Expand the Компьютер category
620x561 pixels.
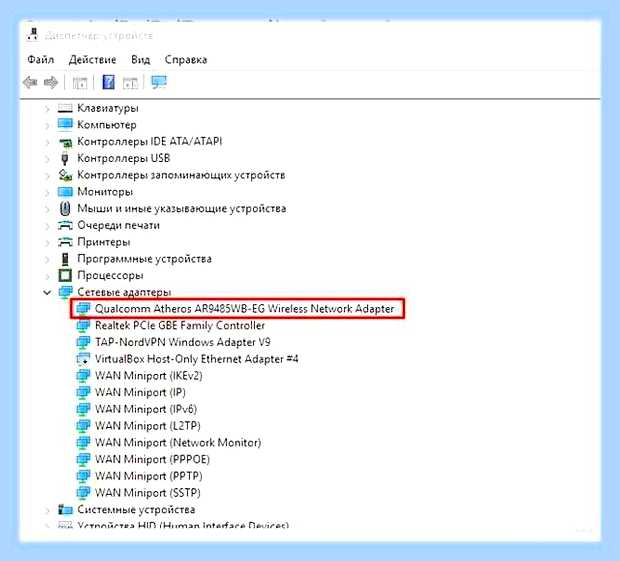(x=47, y=125)
